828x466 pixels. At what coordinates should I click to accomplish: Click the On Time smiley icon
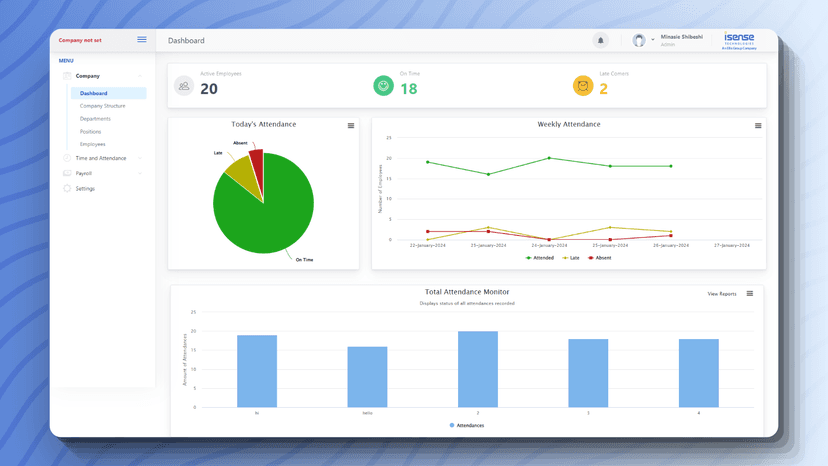pyautogui.click(x=383, y=86)
